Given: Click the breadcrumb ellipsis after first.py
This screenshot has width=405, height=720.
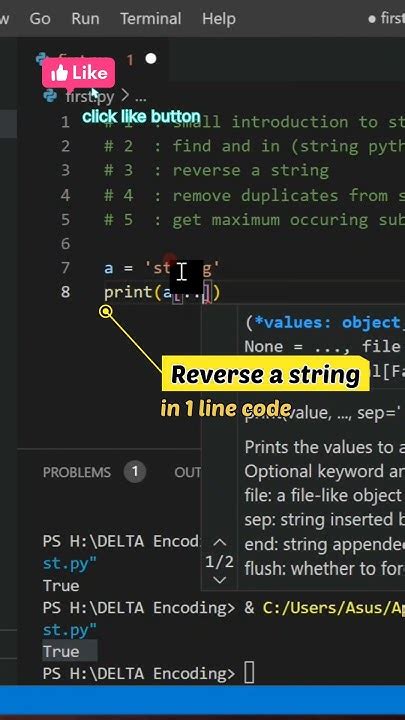Looking at the screenshot, I should (x=141, y=97).
